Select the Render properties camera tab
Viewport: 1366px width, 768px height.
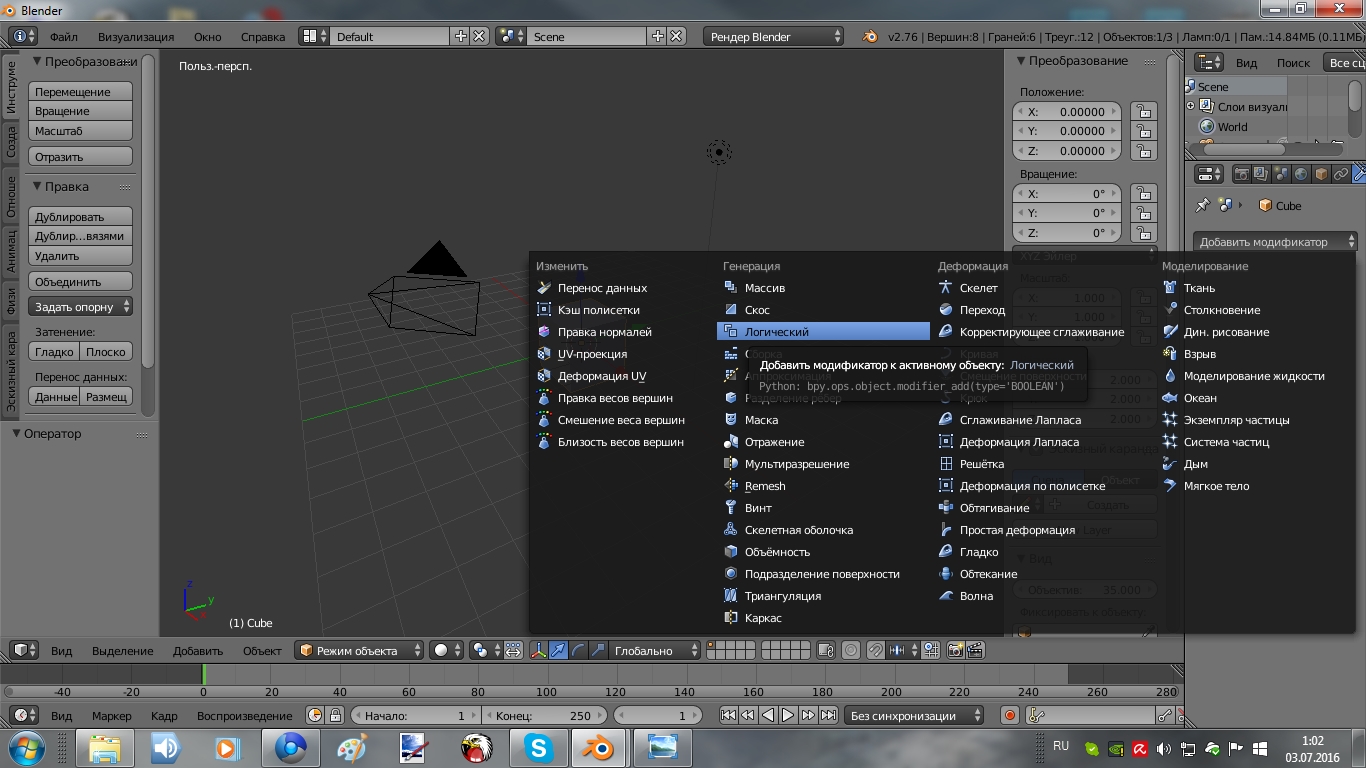(x=1242, y=174)
